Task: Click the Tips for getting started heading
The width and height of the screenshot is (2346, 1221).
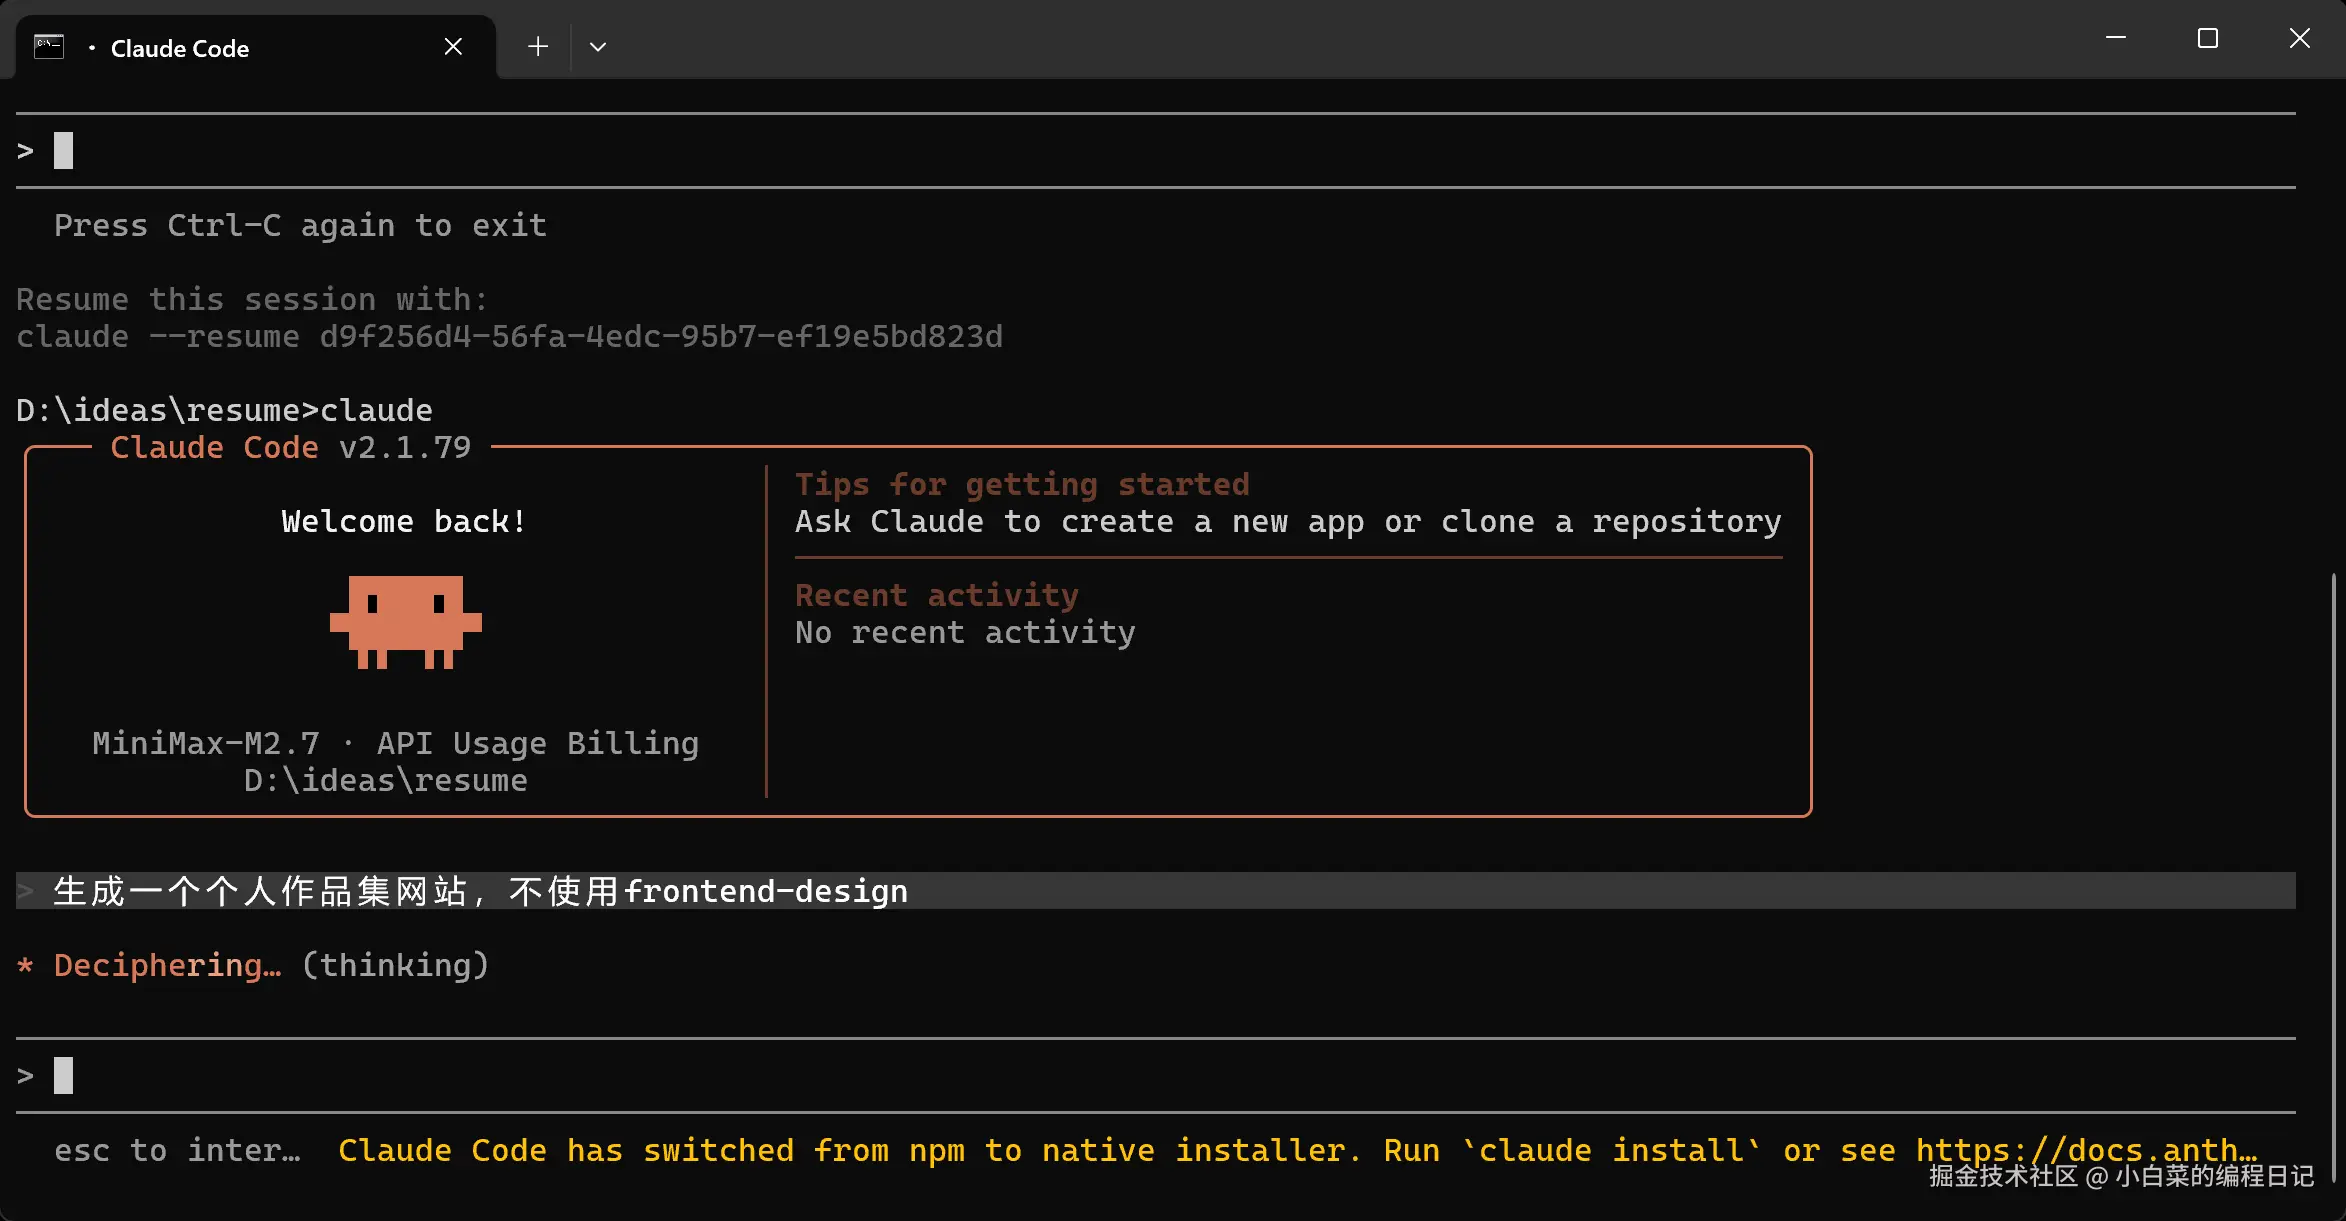Action: [x=1021, y=485]
